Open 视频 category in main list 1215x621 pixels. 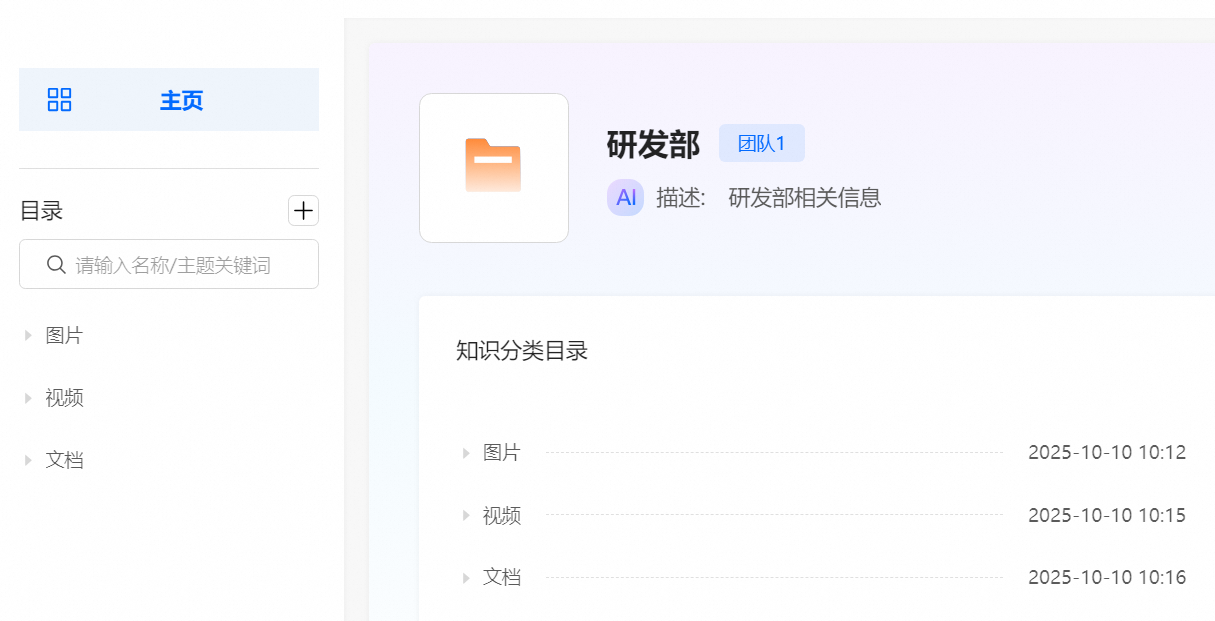(x=502, y=516)
